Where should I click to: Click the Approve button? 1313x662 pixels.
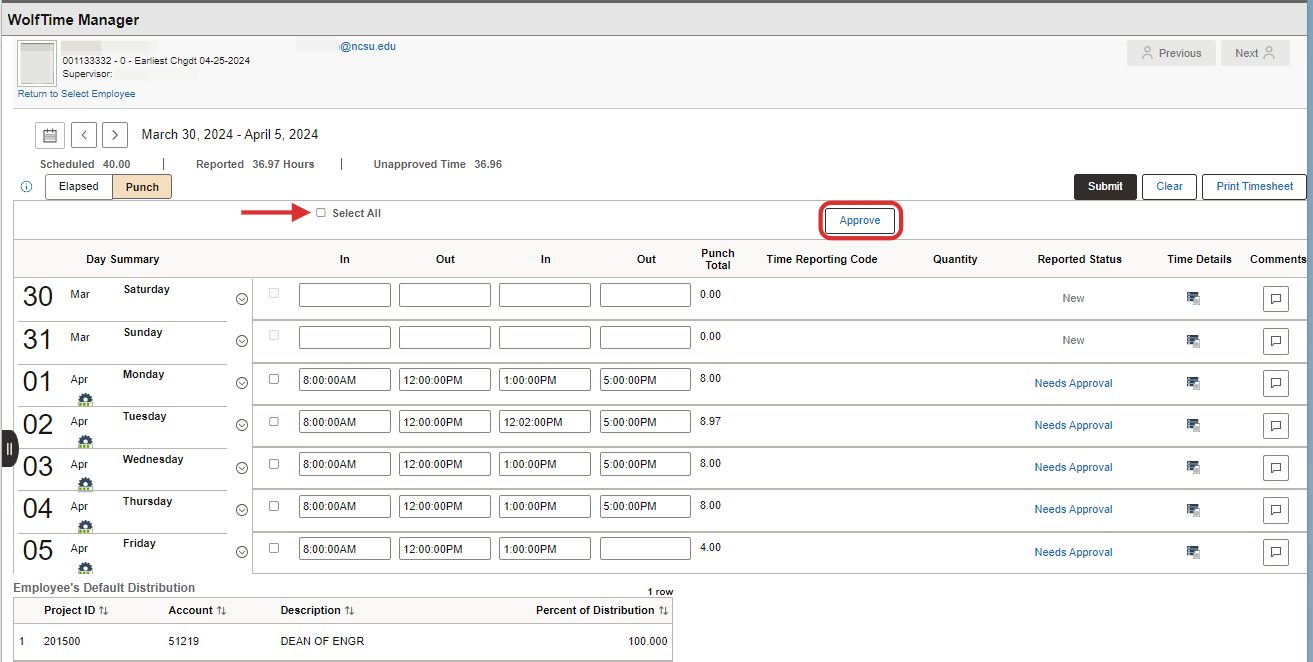pos(860,220)
